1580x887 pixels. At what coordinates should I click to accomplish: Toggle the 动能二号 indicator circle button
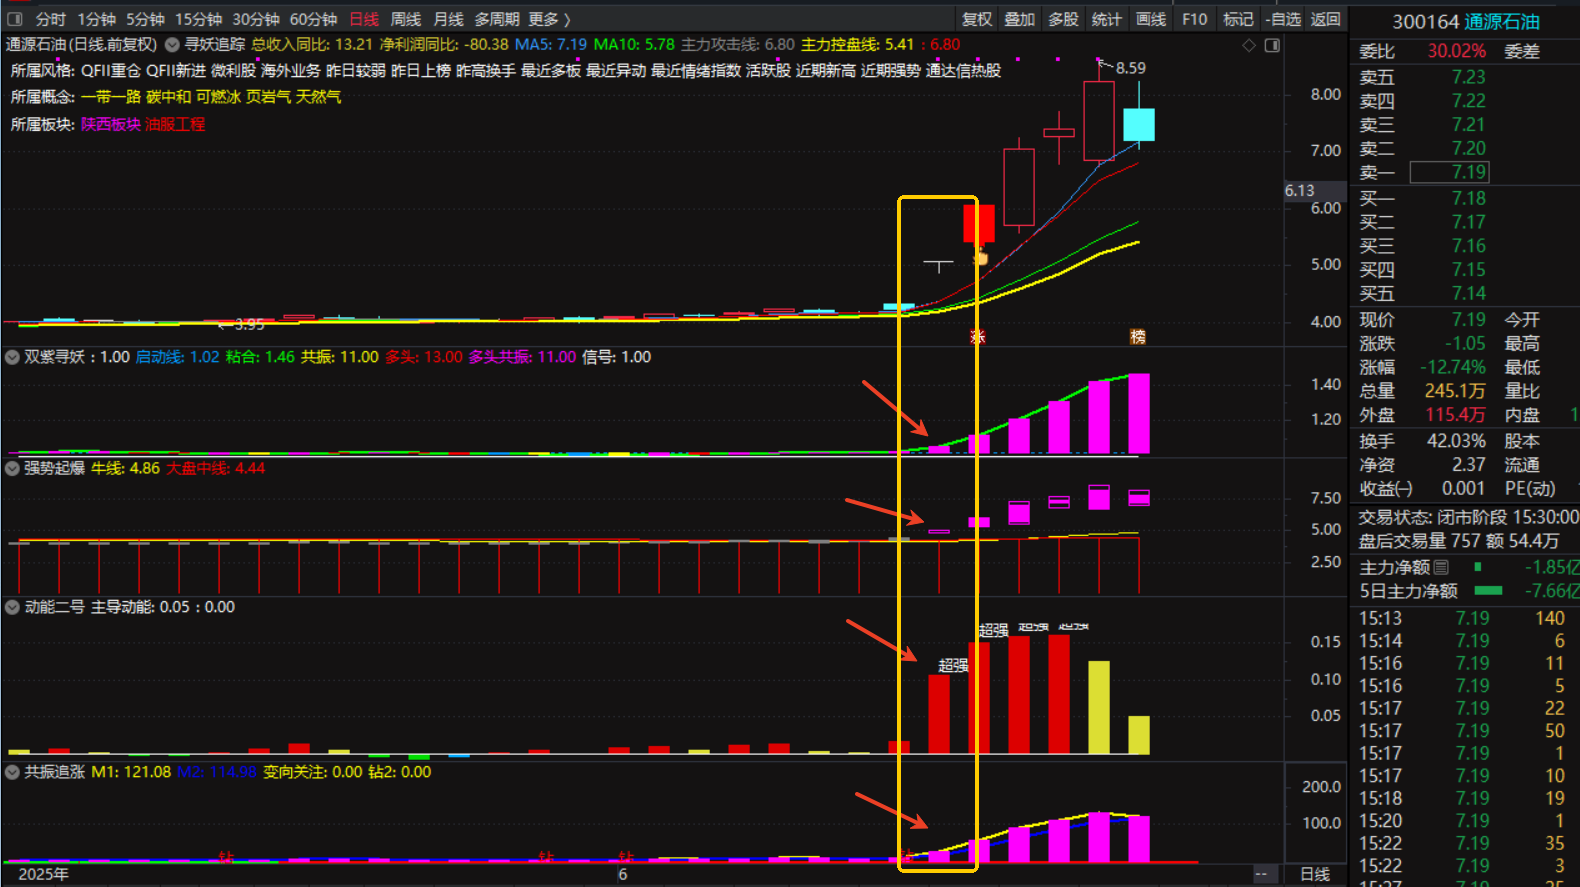13,607
